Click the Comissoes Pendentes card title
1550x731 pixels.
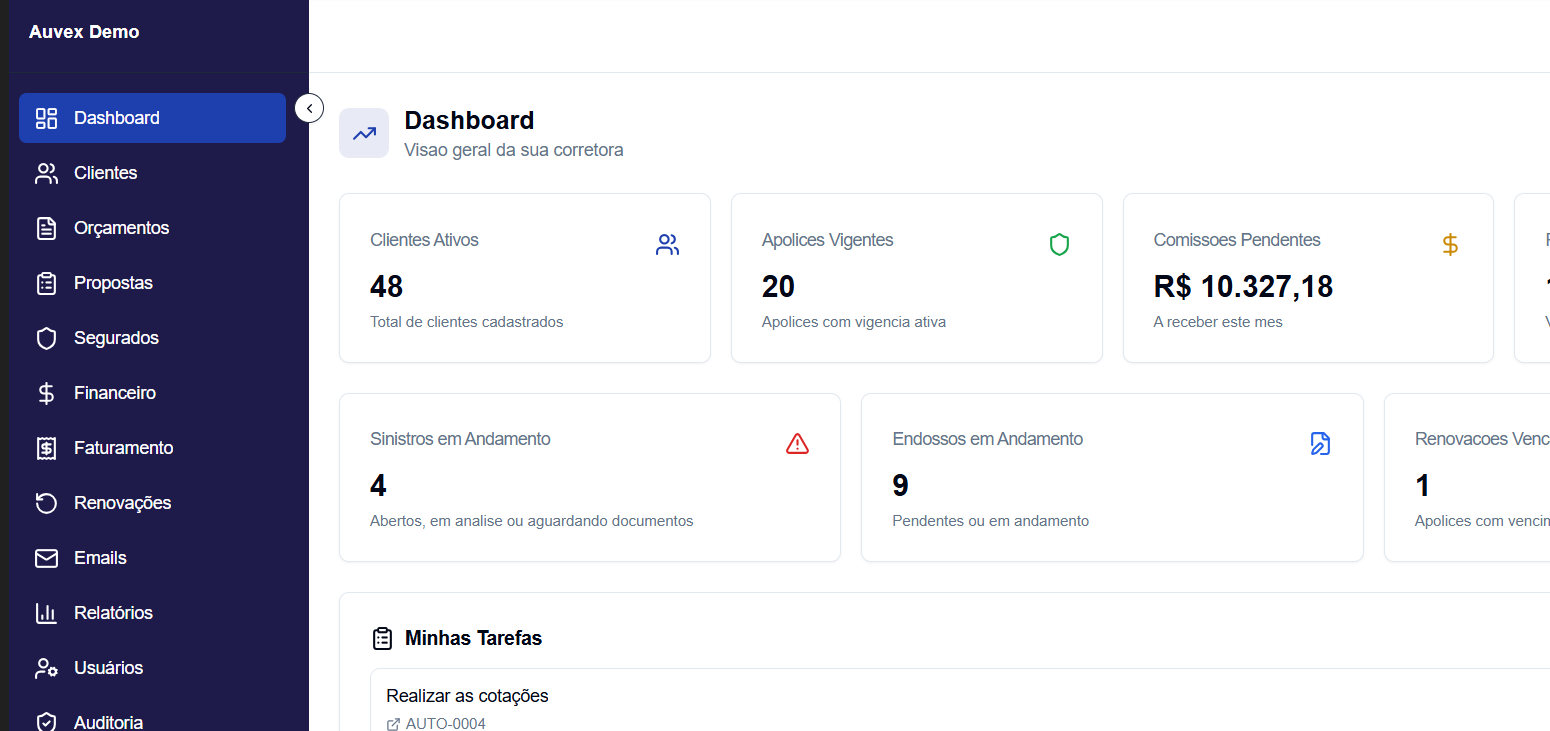[x=1237, y=240]
